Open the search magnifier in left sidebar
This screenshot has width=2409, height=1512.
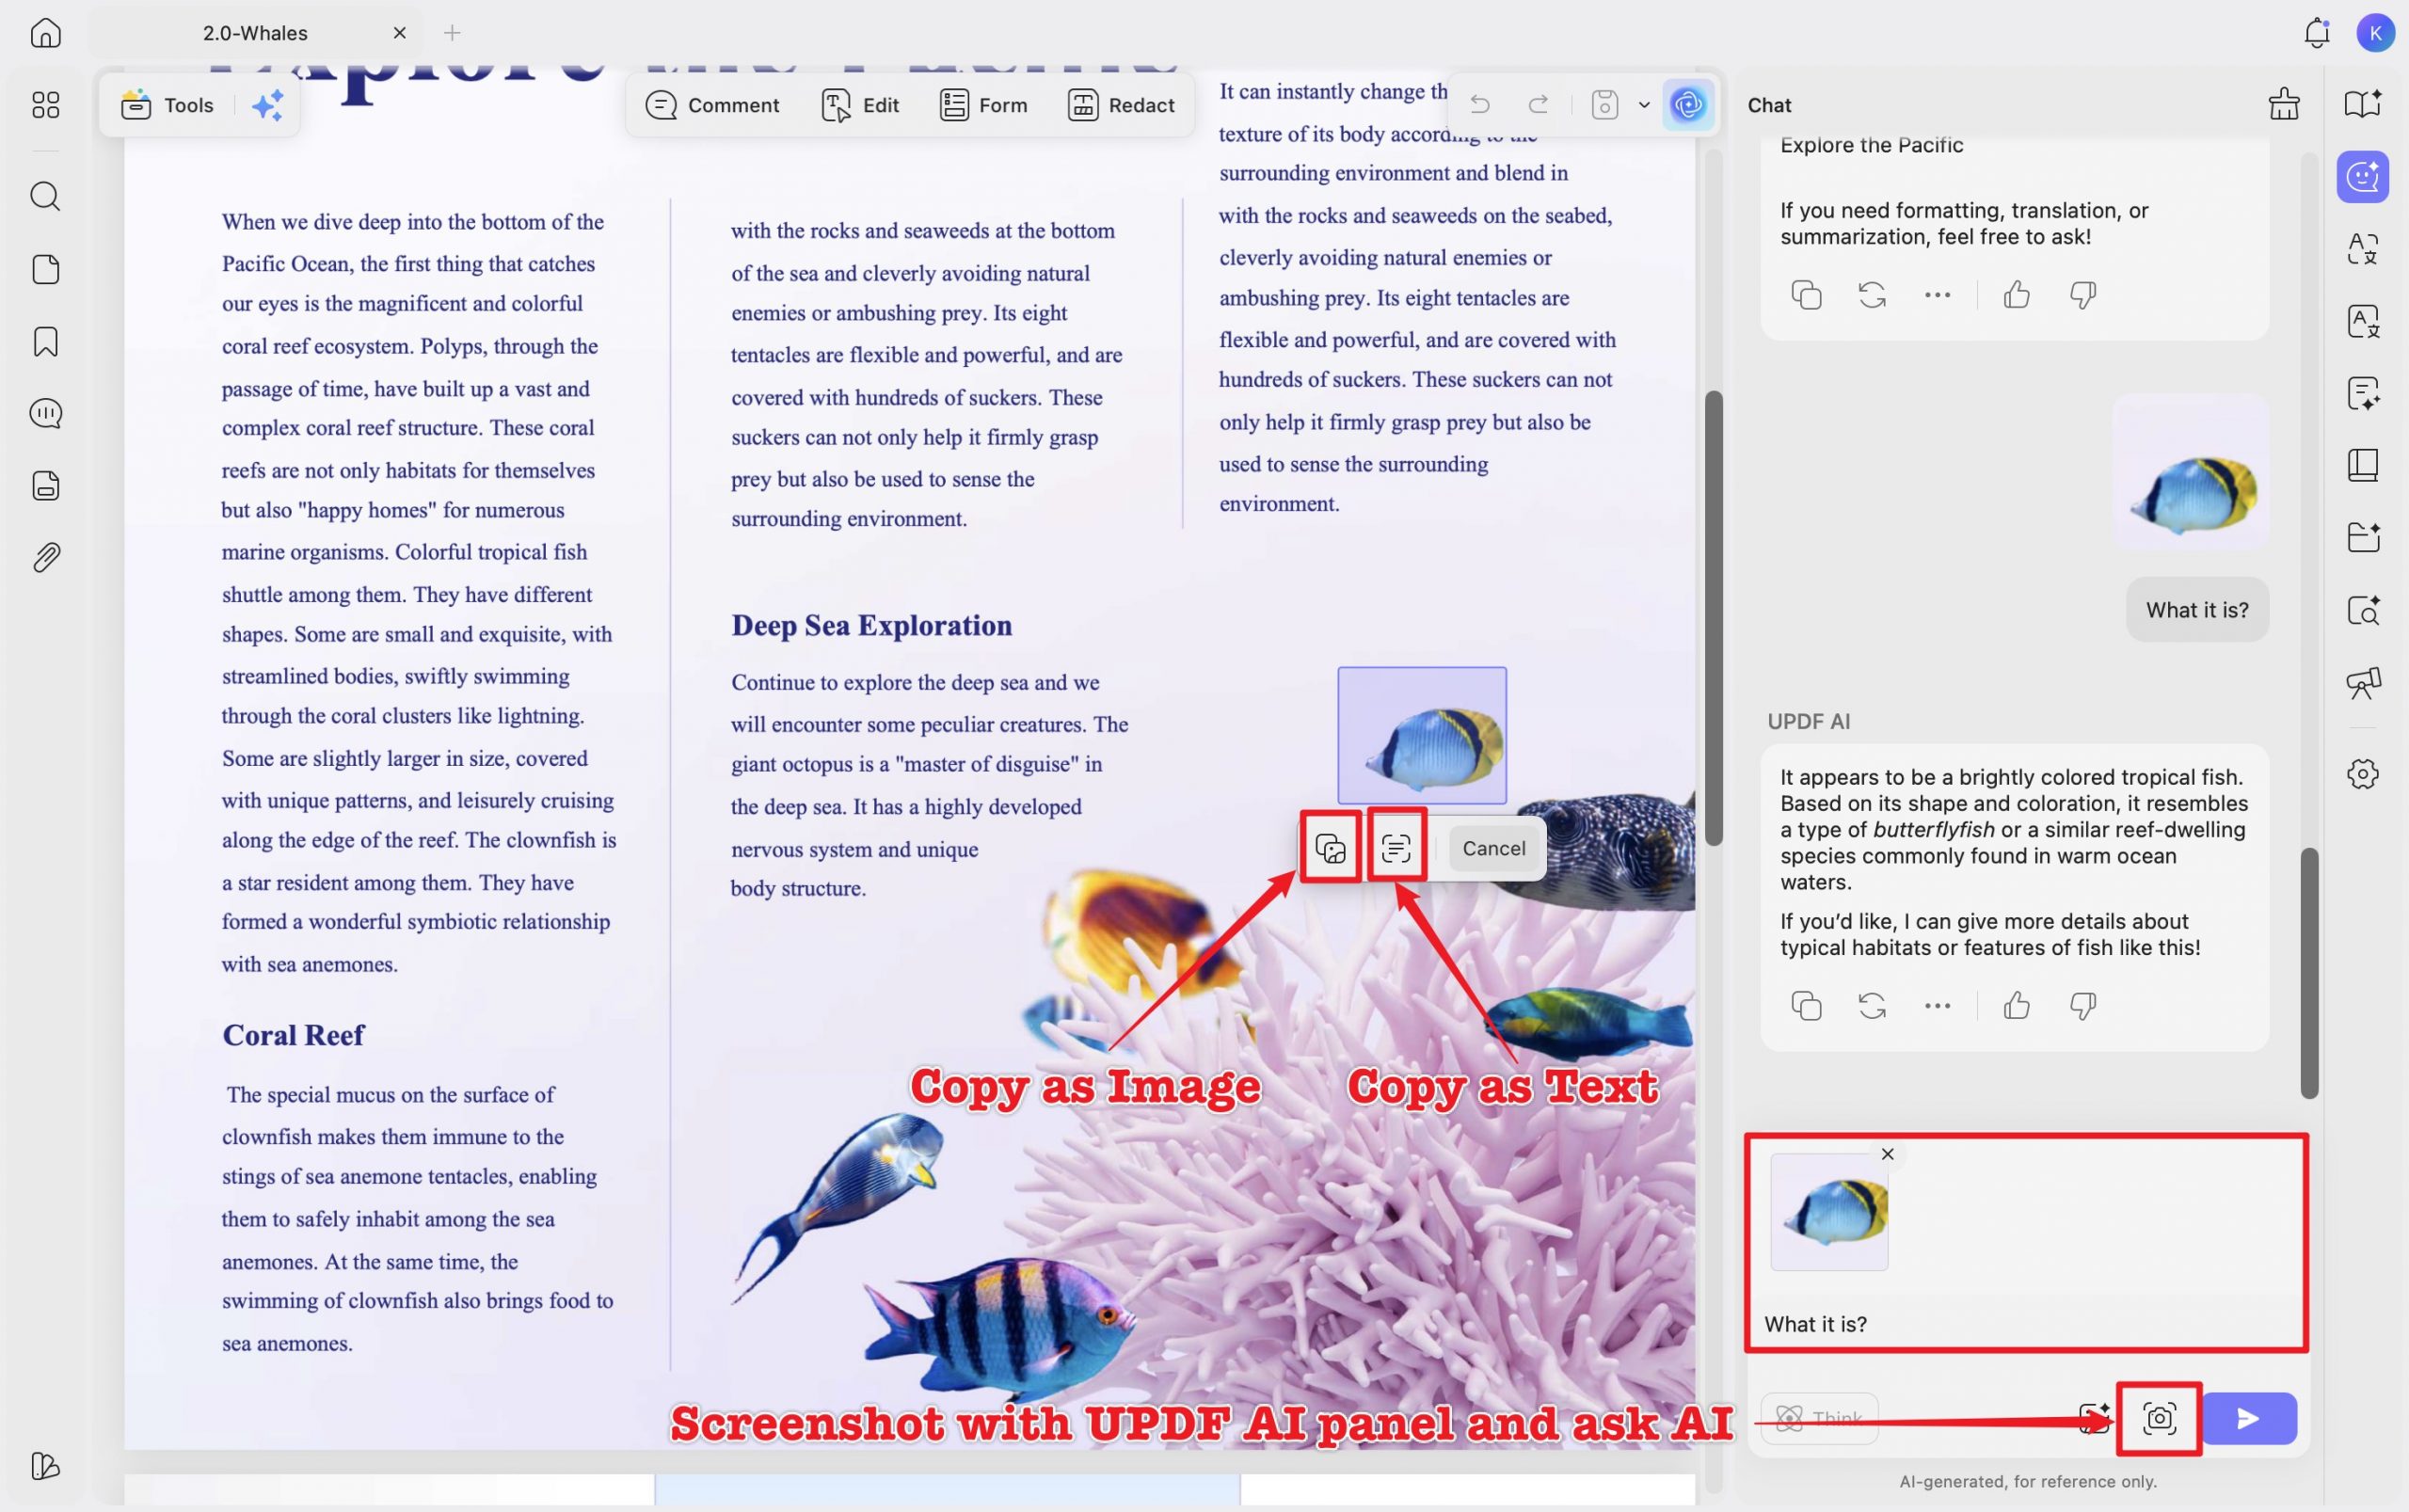46,196
